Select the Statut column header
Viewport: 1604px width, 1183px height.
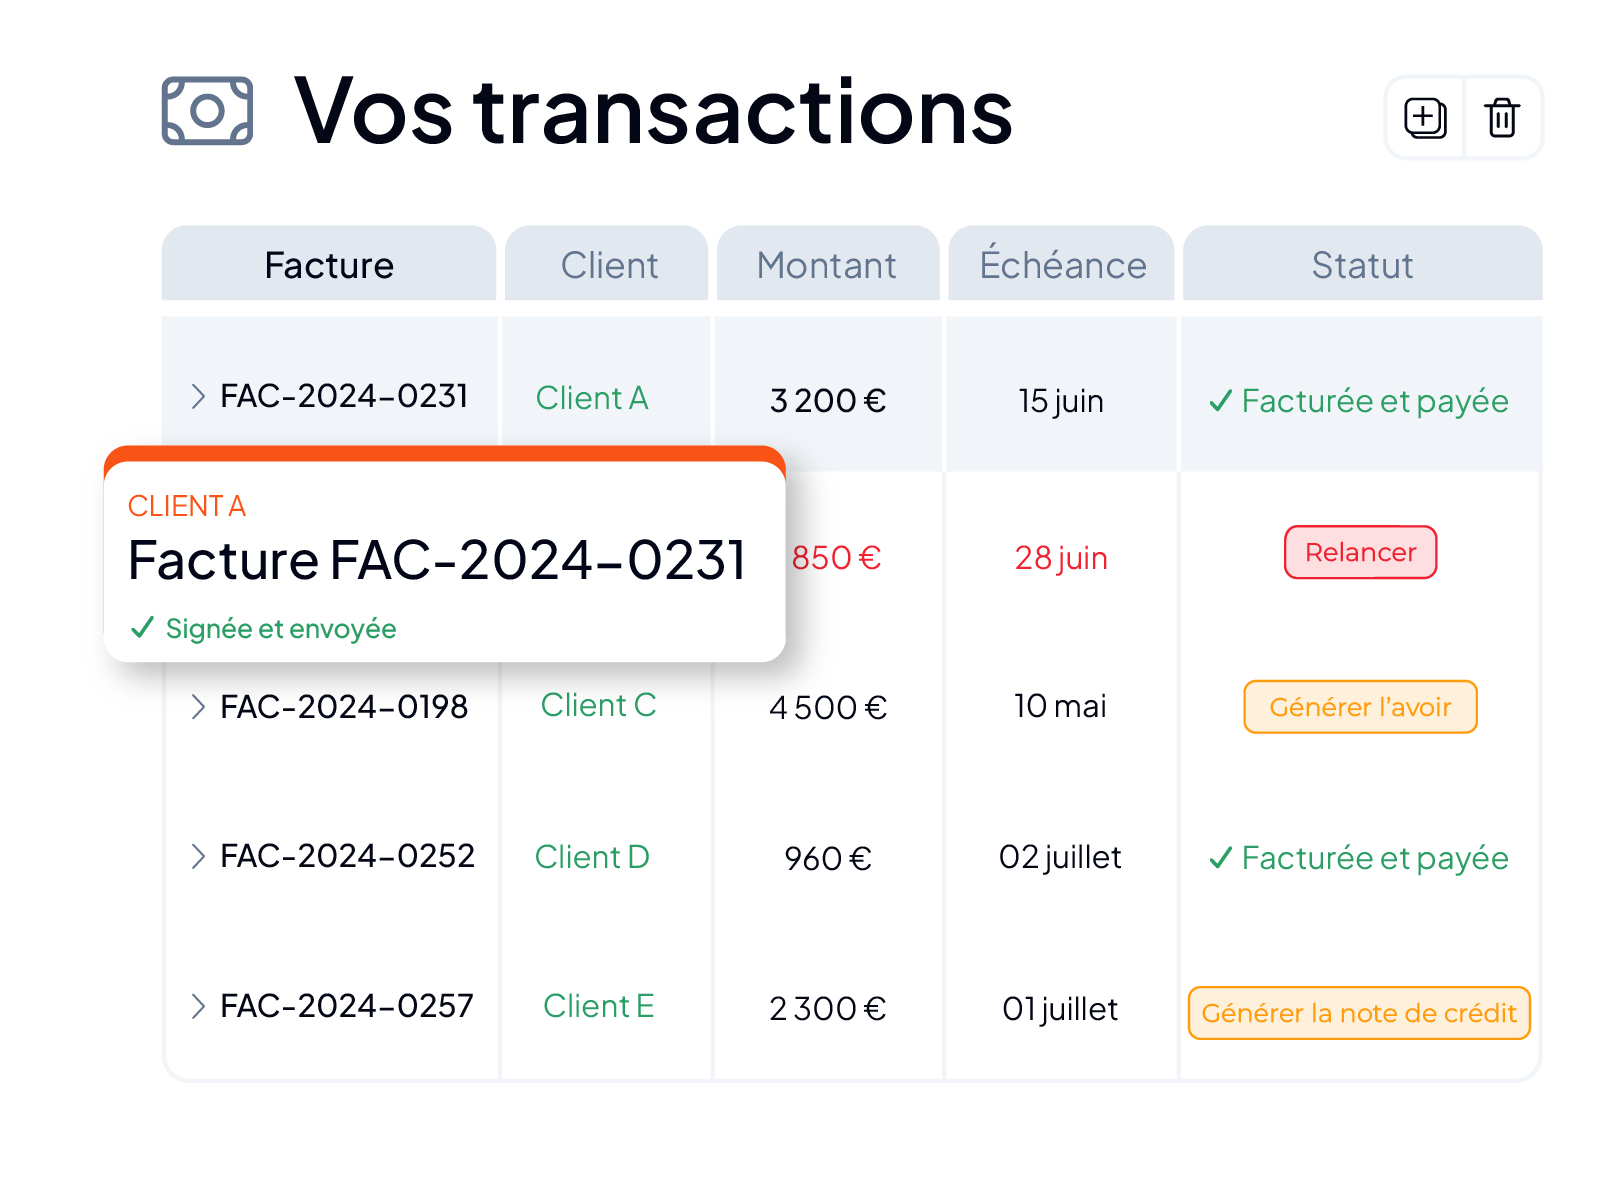pos(1363,263)
